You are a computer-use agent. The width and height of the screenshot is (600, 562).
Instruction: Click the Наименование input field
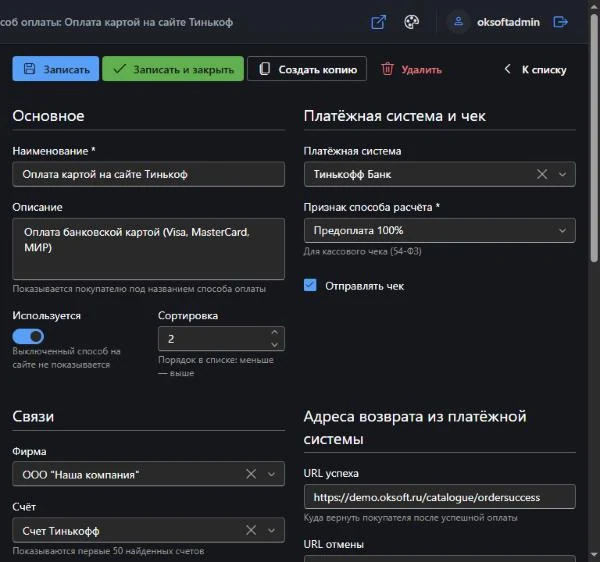(x=148, y=174)
